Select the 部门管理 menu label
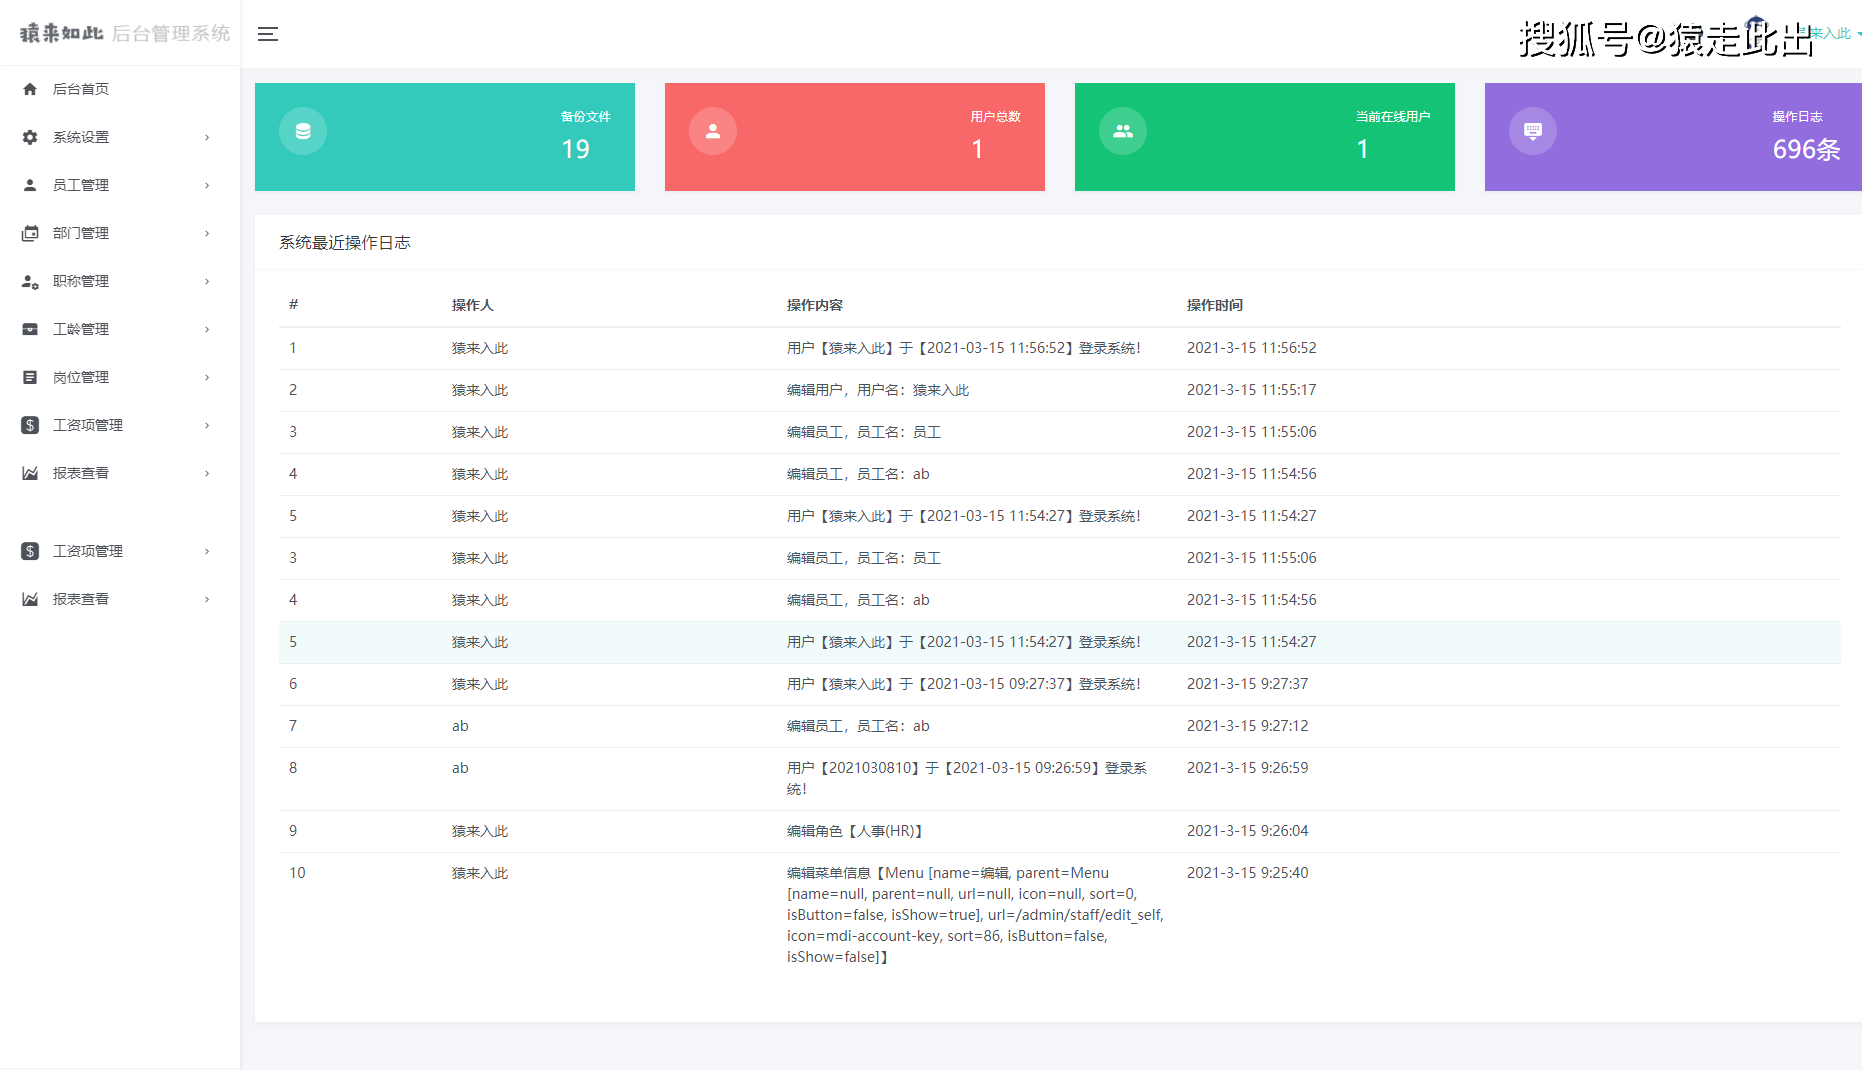 81,233
